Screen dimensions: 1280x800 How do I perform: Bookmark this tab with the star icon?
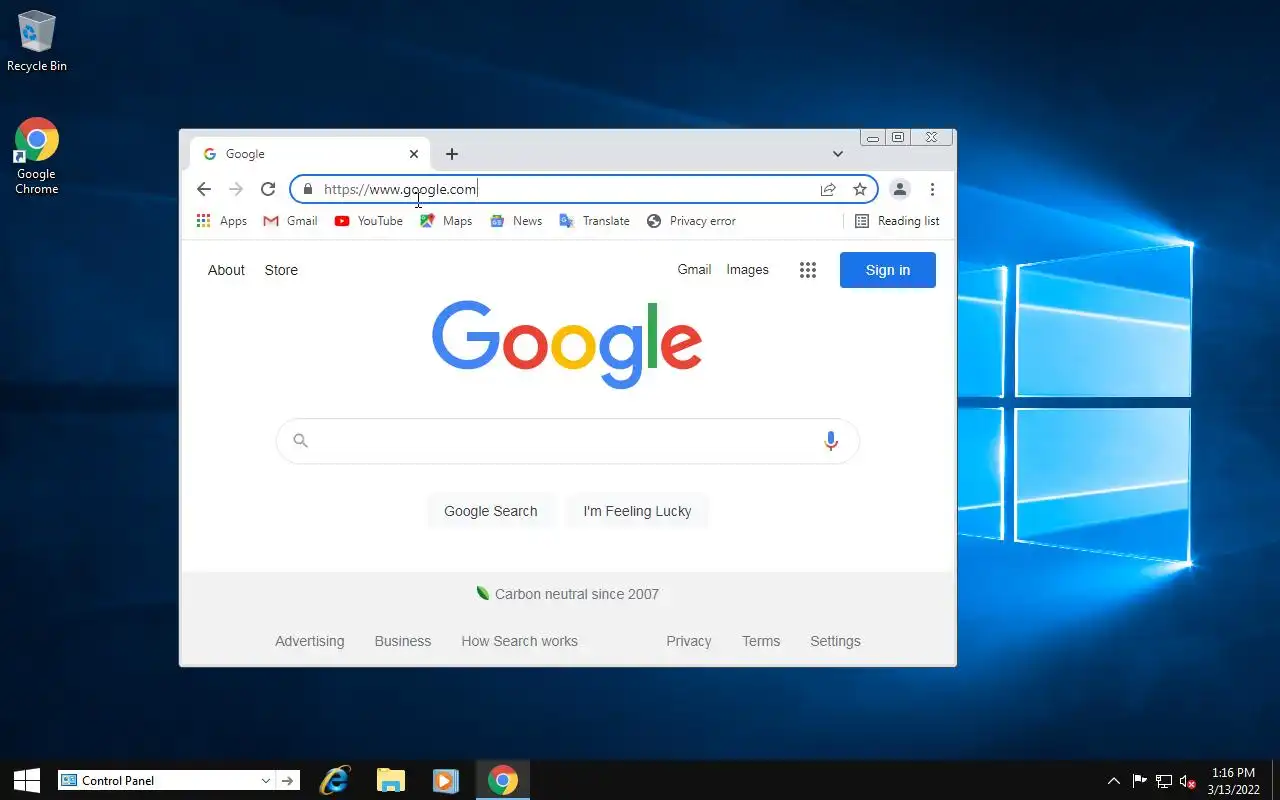coord(859,189)
